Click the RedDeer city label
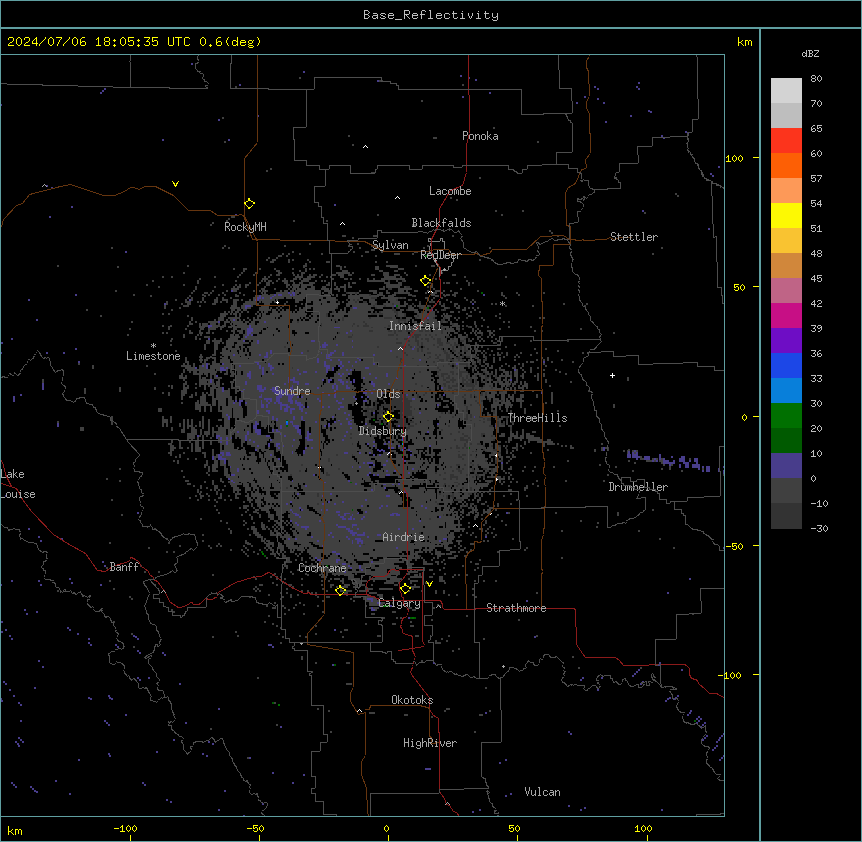The height and width of the screenshot is (842, 862). pyautogui.click(x=440, y=255)
